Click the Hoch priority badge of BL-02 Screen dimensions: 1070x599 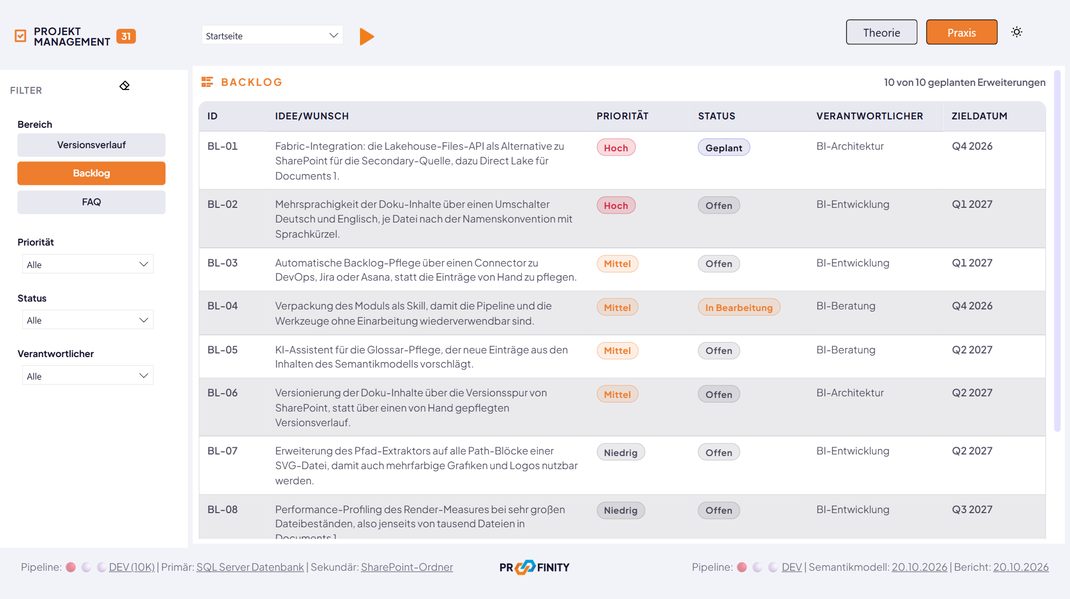616,205
